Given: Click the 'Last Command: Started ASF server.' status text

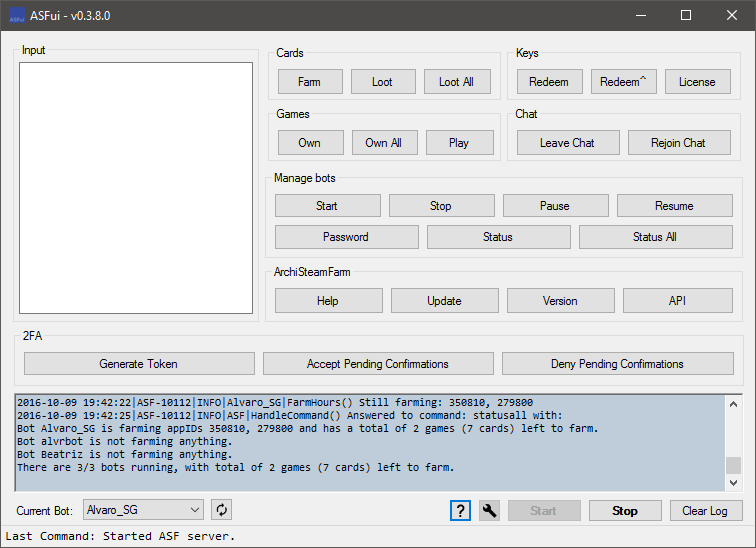Looking at the screenshot, I should pos(120,536).
